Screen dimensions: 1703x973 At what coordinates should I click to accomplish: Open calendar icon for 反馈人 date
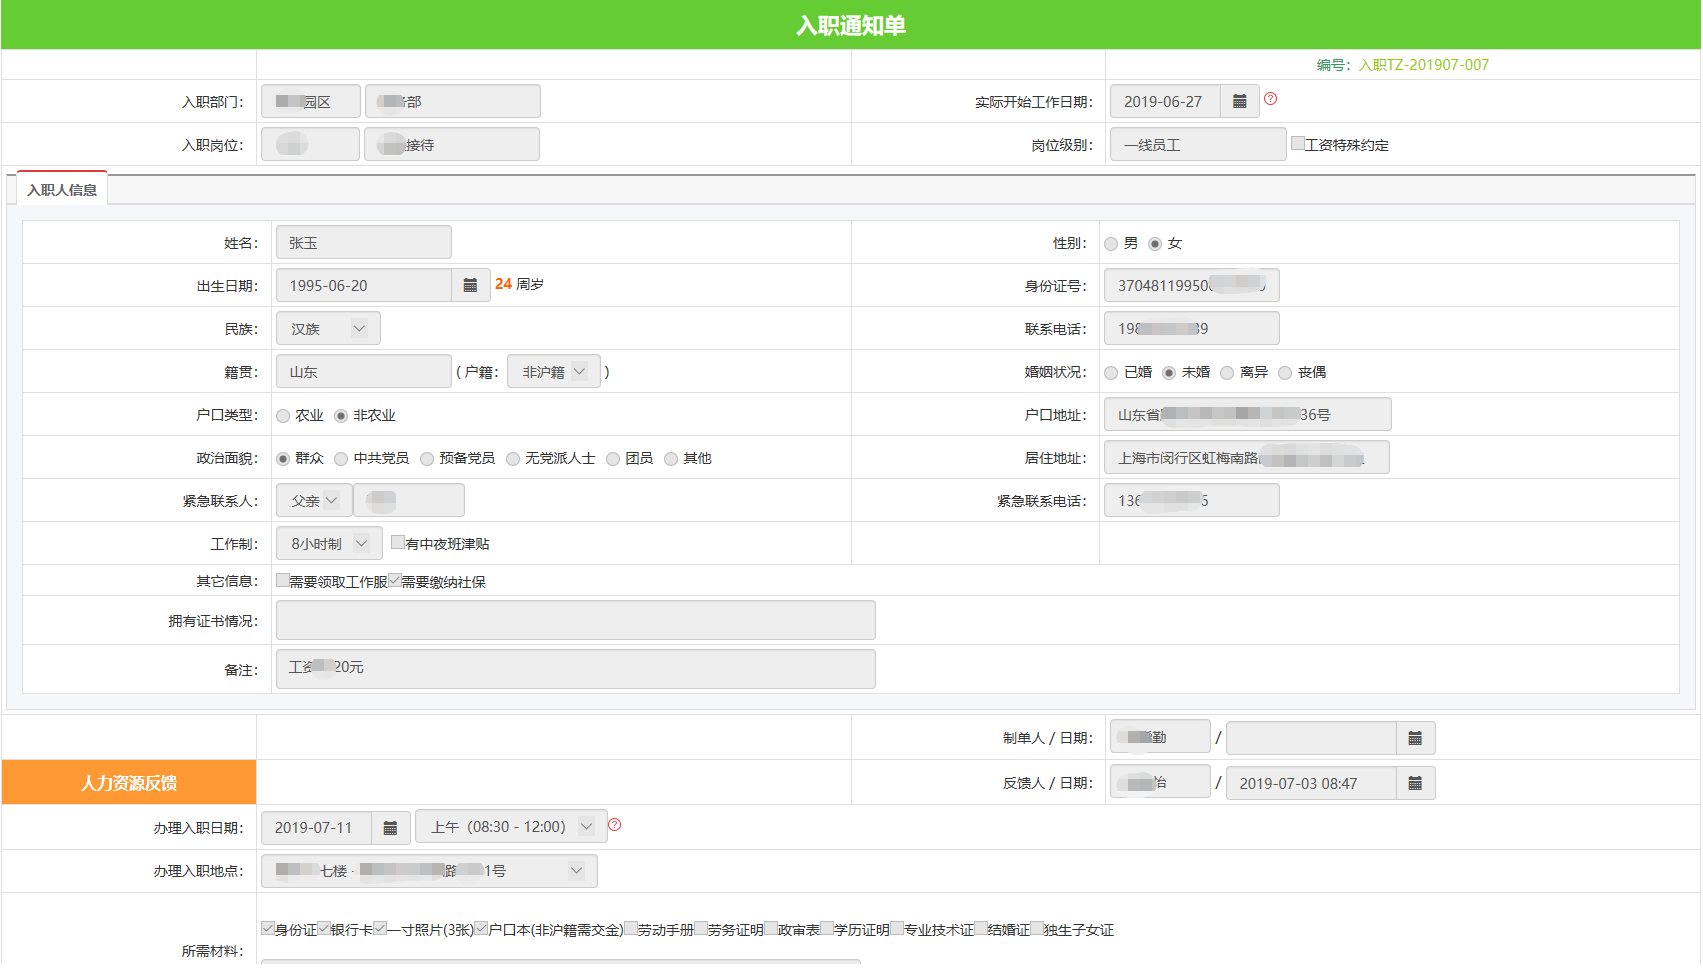1414,784
